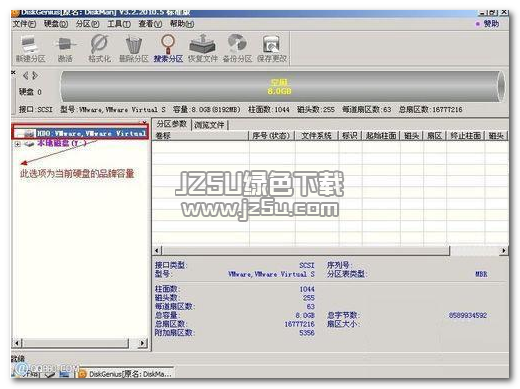Select HD0 VMware Virtual disk tree item
This screenshot has height=389, width=520.
(x=91, y=133)
